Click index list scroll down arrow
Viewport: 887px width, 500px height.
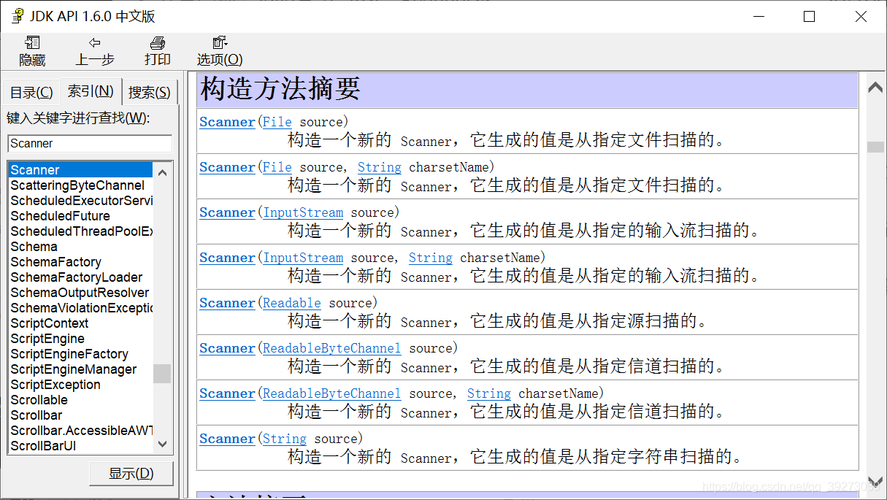point(162,444)
